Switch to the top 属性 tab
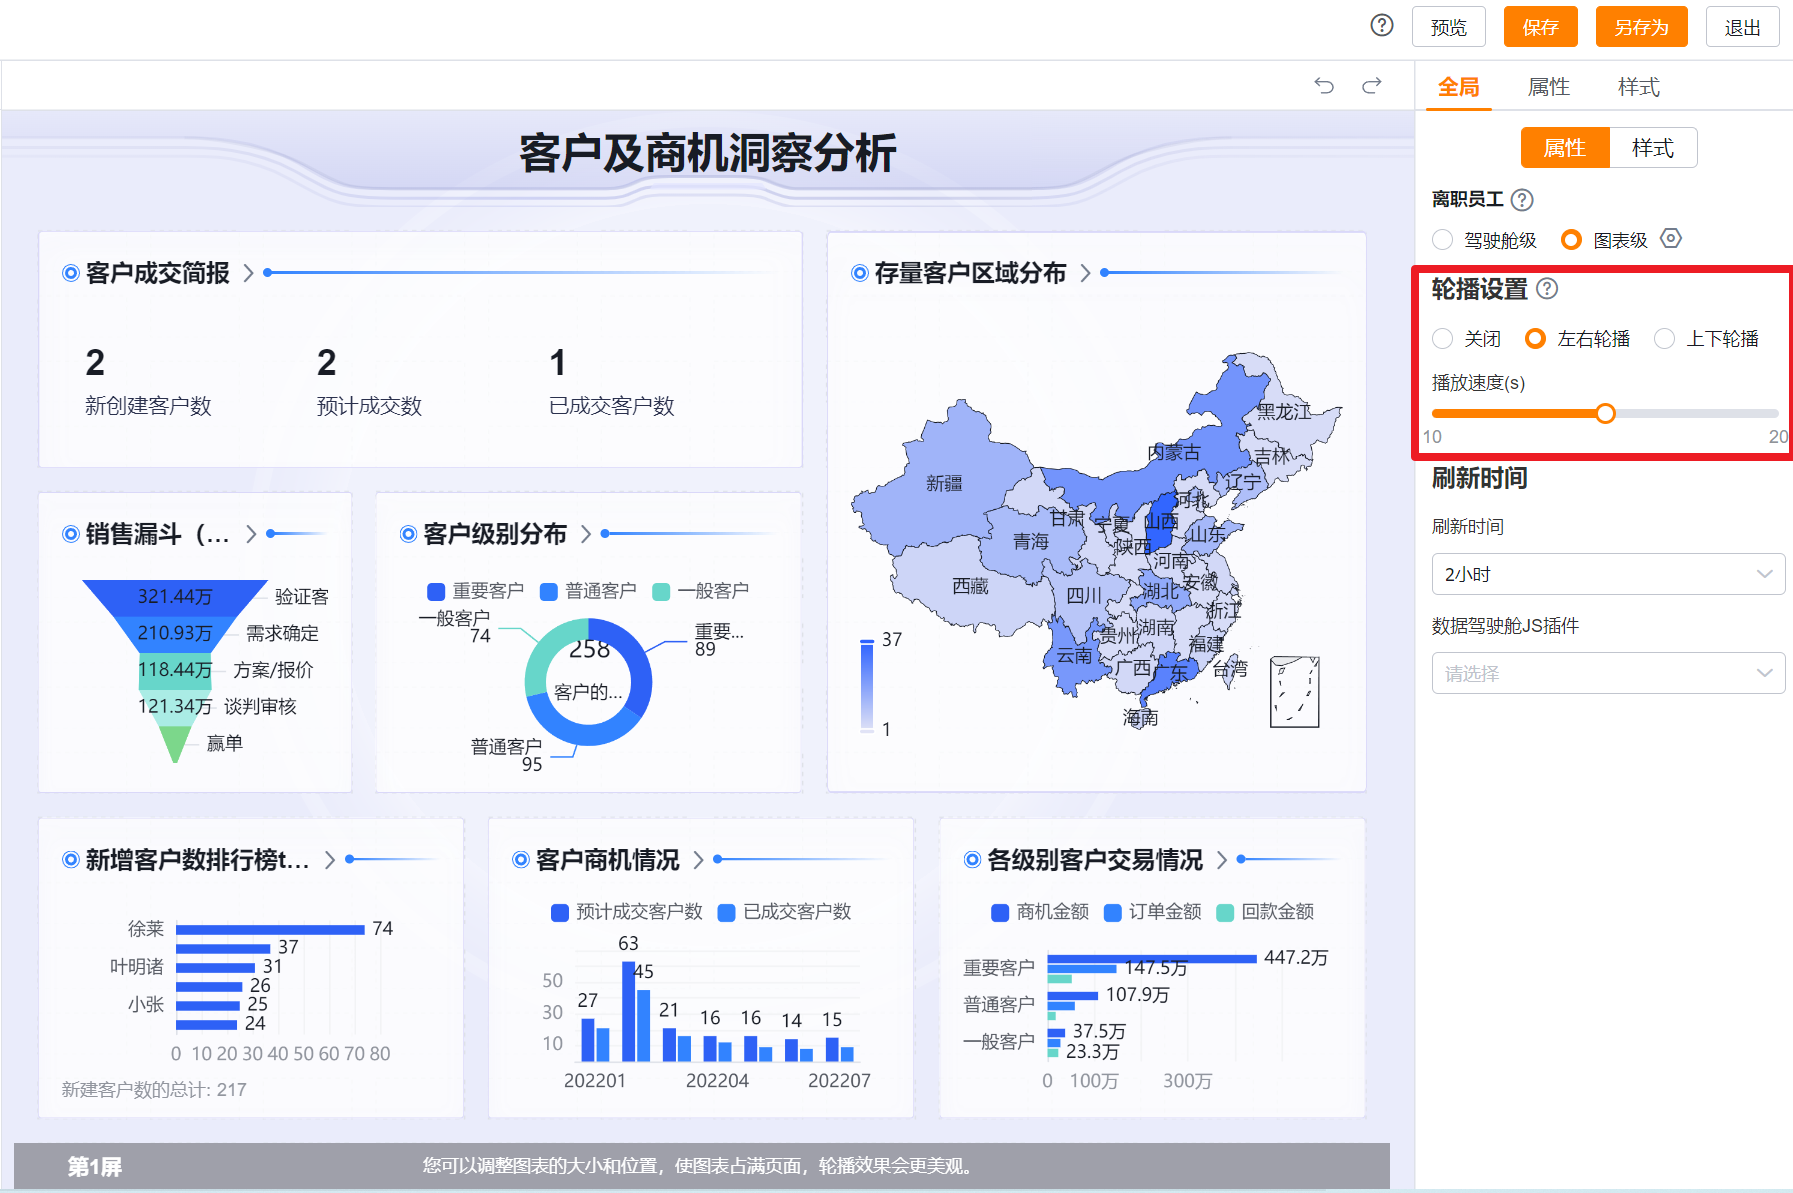1793x1193 pixels. (x=1548, y=87)
